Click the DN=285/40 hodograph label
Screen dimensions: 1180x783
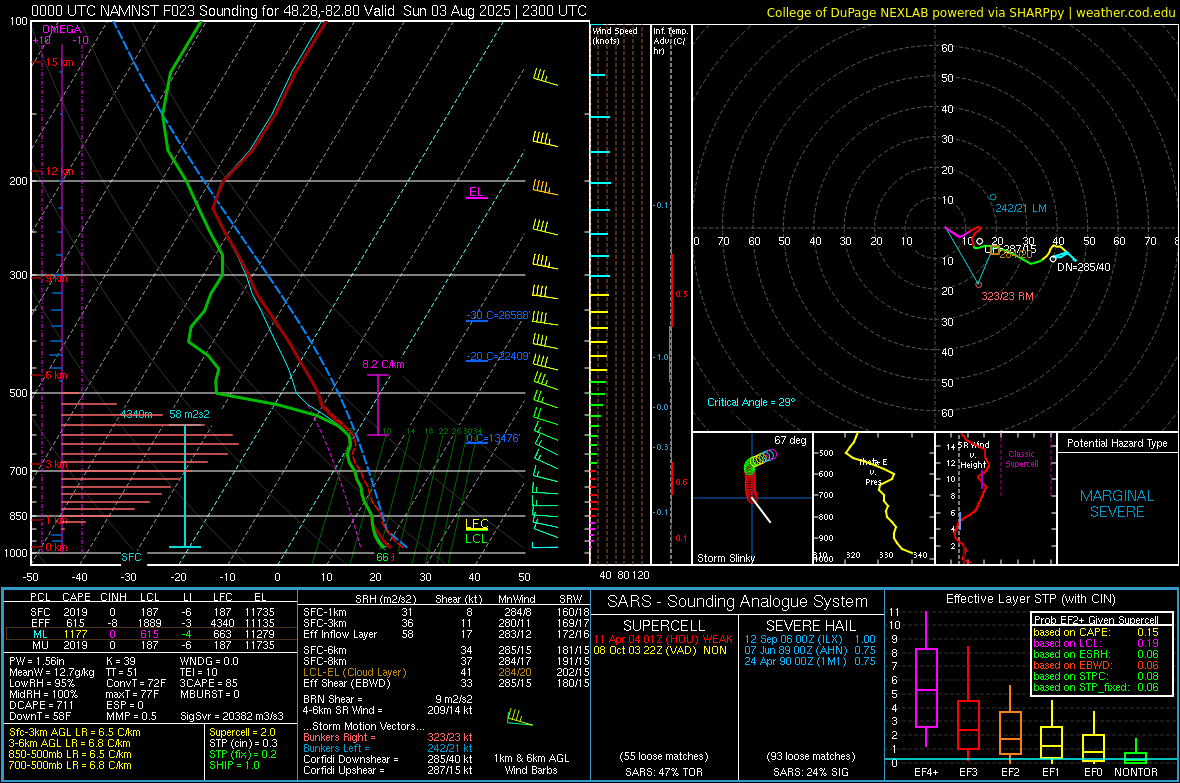coord(1084,267)
